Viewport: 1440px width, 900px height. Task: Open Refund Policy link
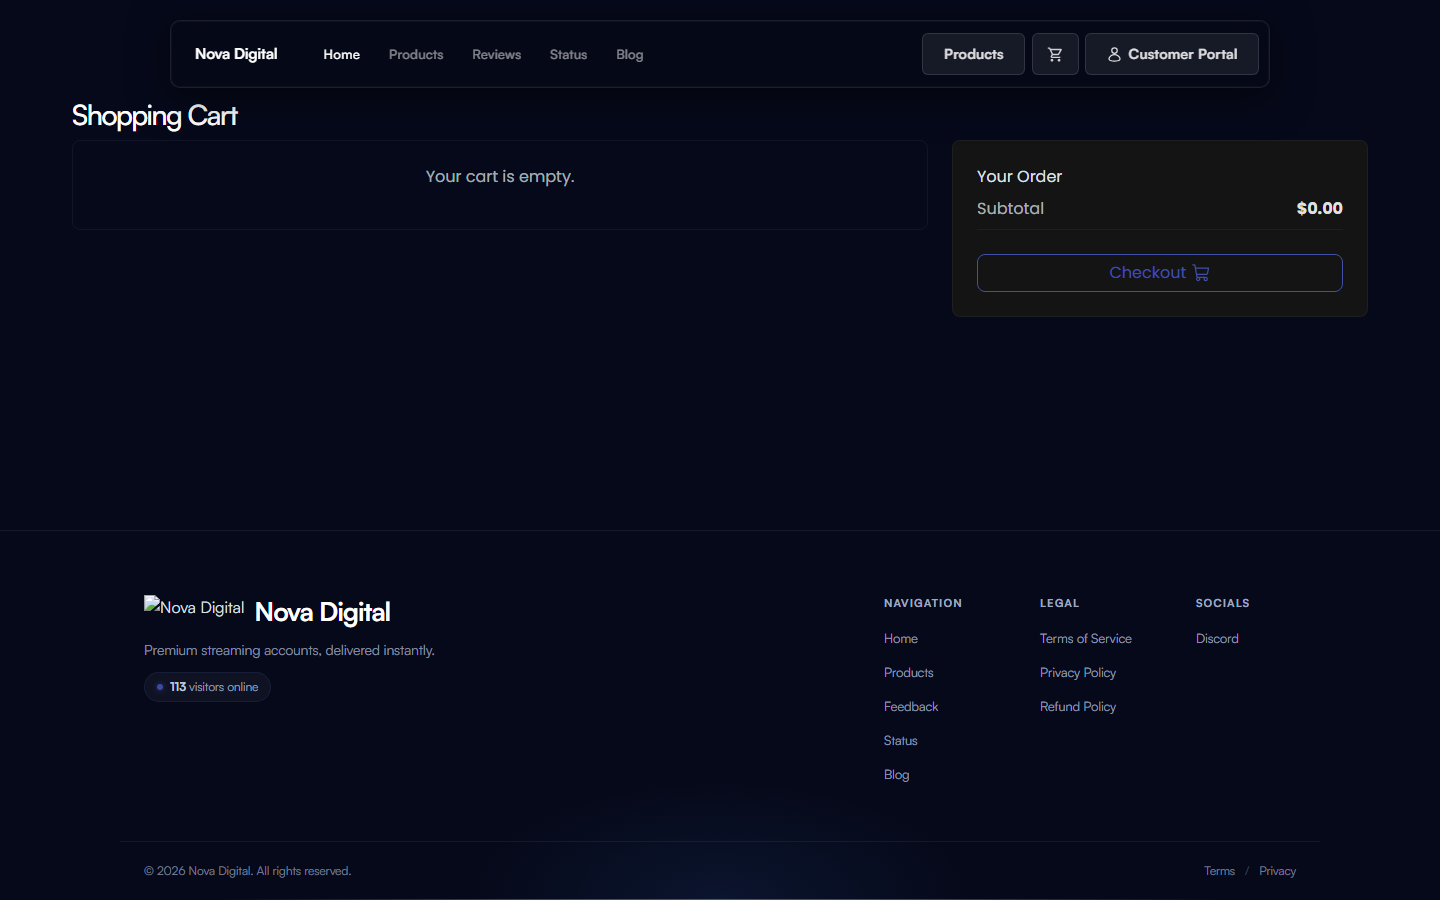tap(1078, 707)
